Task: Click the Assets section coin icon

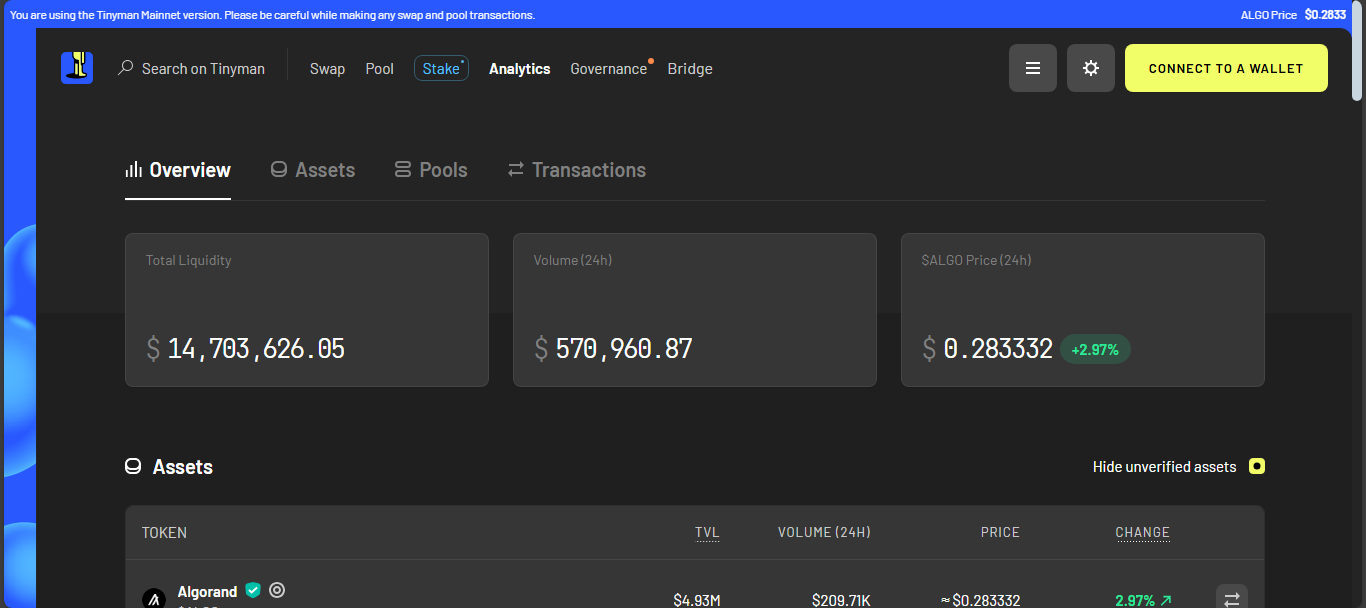Action: 133,467
